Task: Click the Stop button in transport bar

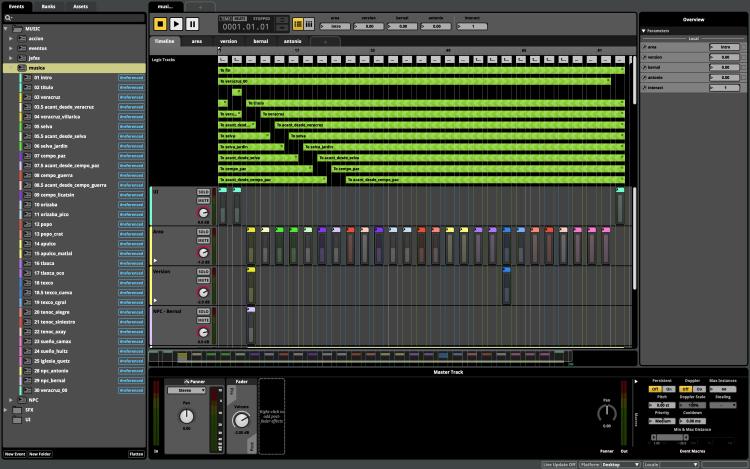Action: (160, 23)
